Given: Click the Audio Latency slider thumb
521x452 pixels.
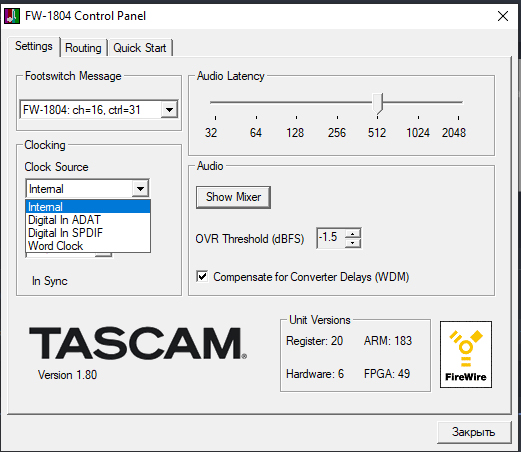Looking at the screenshot, I should pyautogui.click(x=377, y=104).
